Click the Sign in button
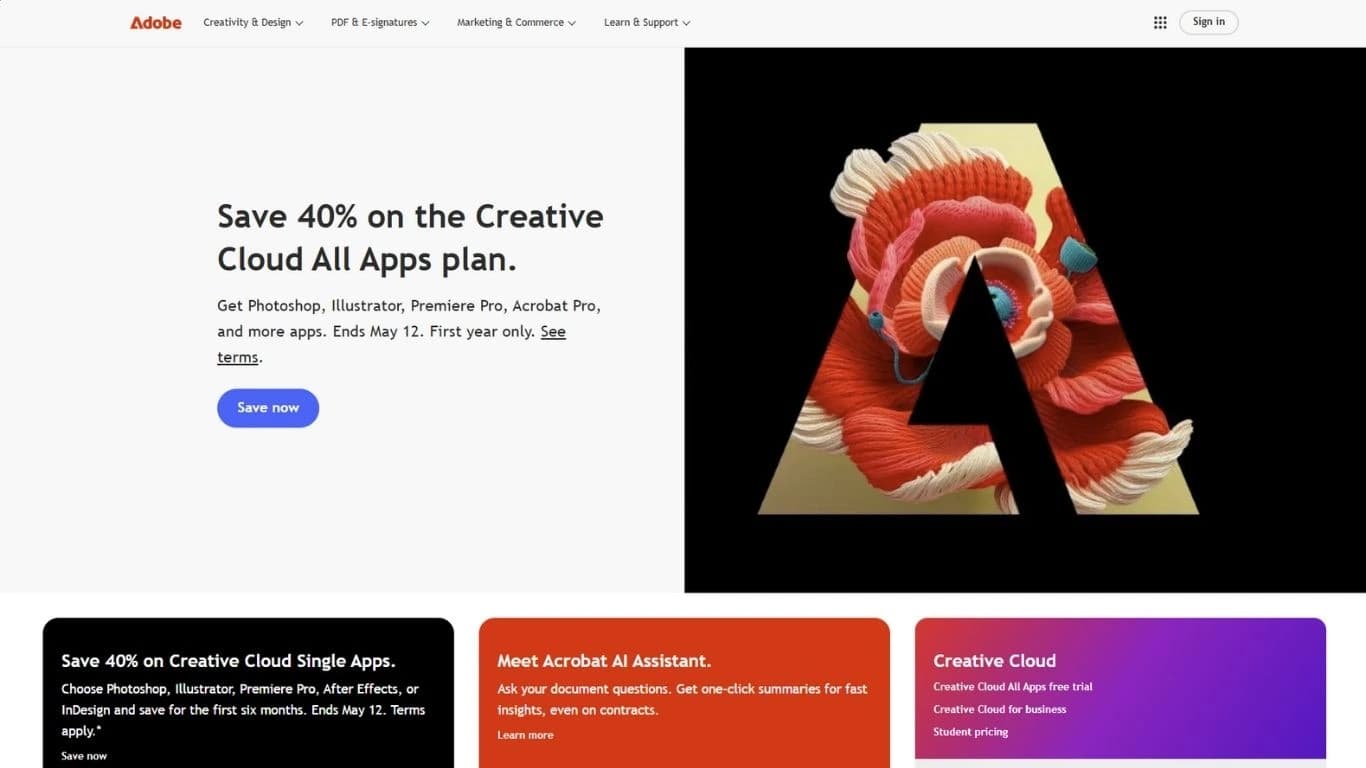The height and width of the screenshot is (768, 1366). tap(1209, 22)
